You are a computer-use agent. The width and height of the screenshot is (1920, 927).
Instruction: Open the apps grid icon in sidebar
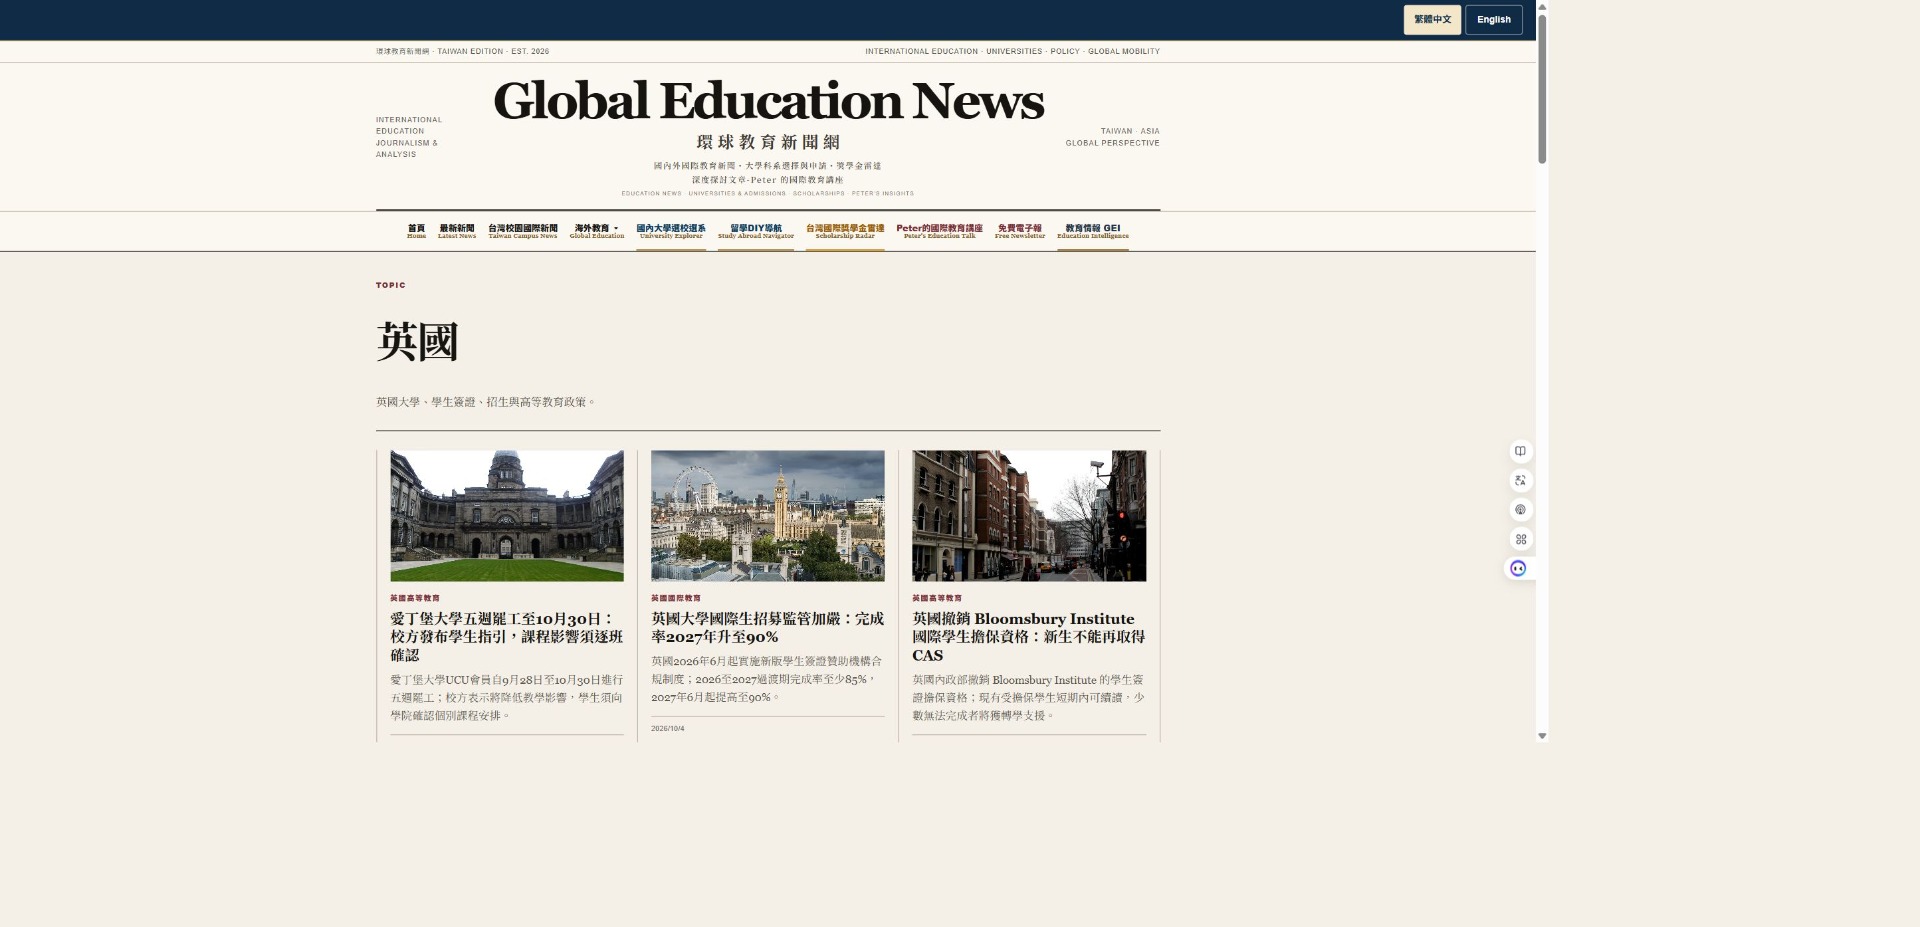pyautogui.click(x=1520, y=539)
